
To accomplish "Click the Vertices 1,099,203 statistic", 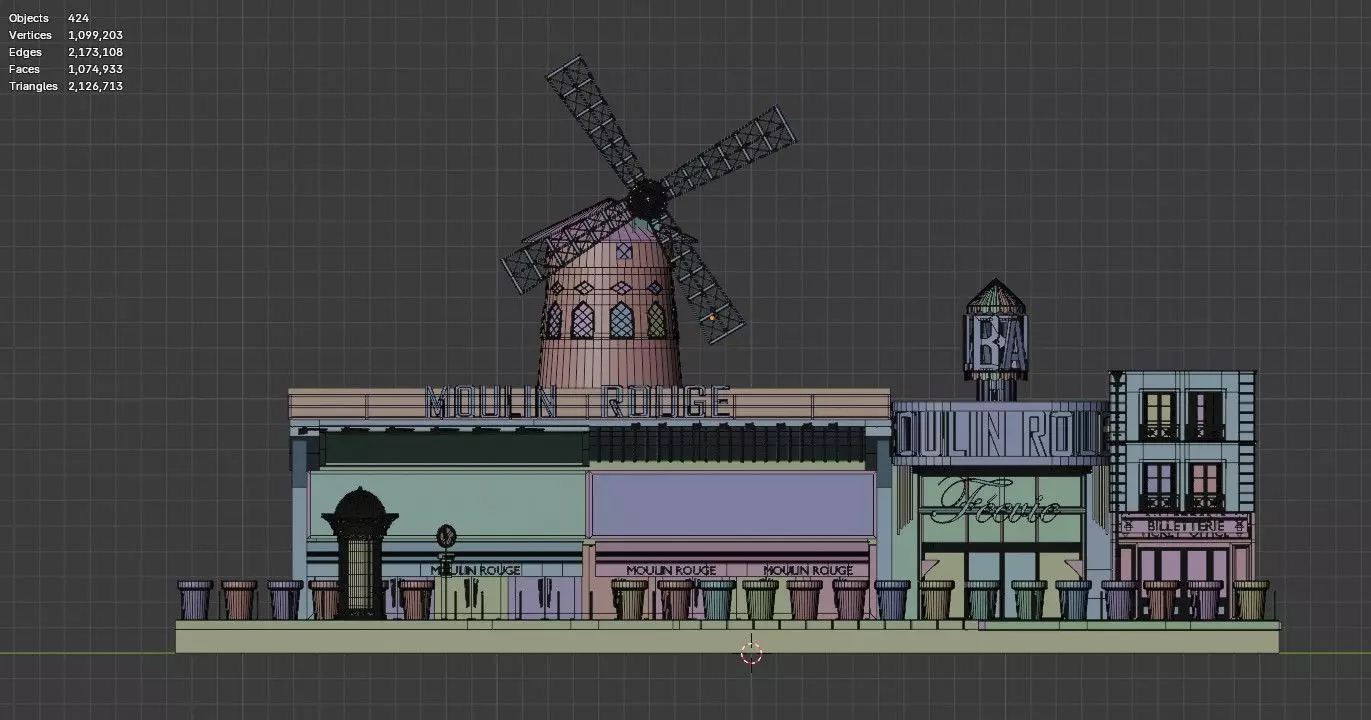I will tap(66, 35).
